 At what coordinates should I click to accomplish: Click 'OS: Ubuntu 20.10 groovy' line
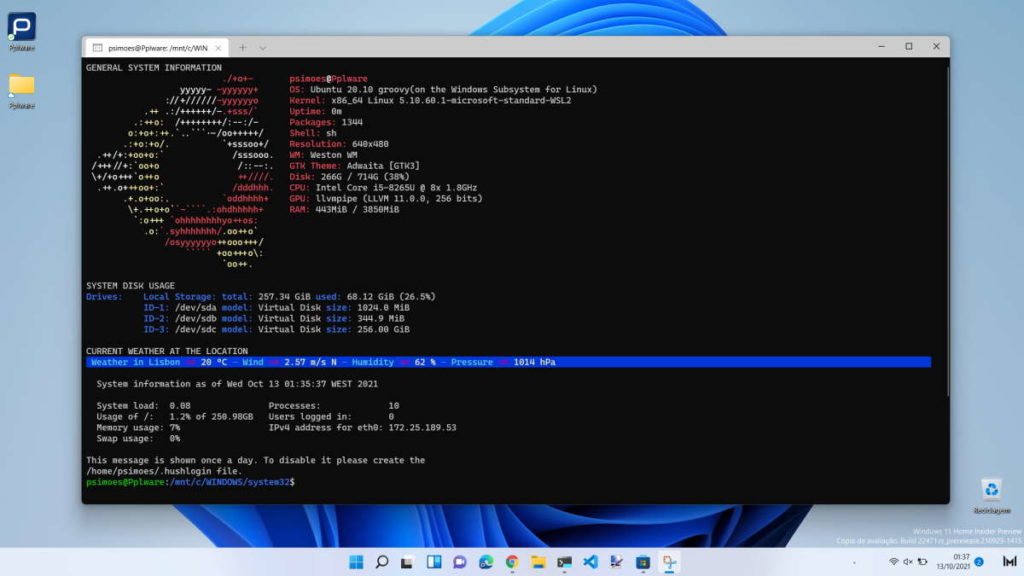(443, 89)
